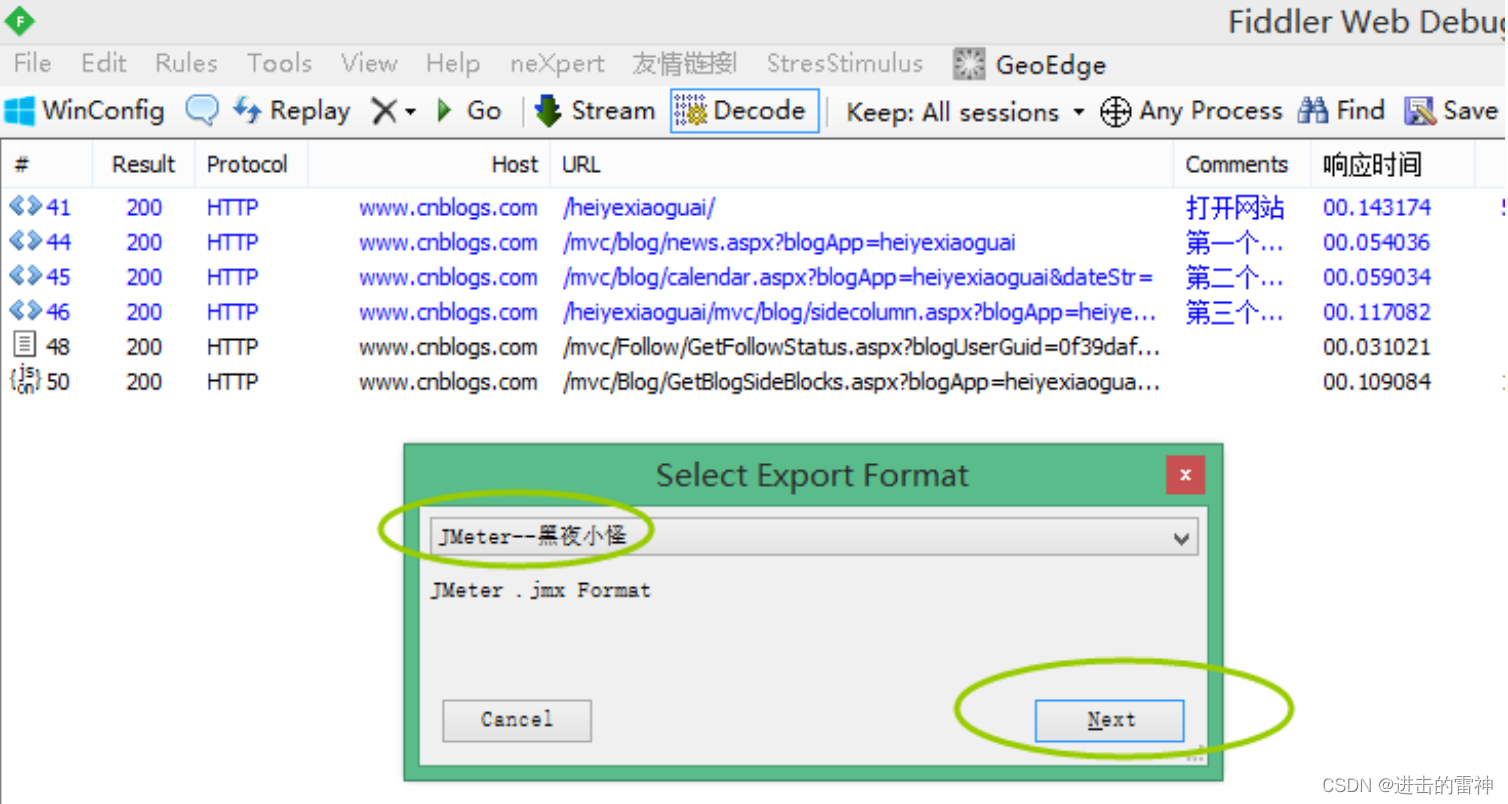Open the File menu
The image size is (1508, 804).
tap(32, 64)
